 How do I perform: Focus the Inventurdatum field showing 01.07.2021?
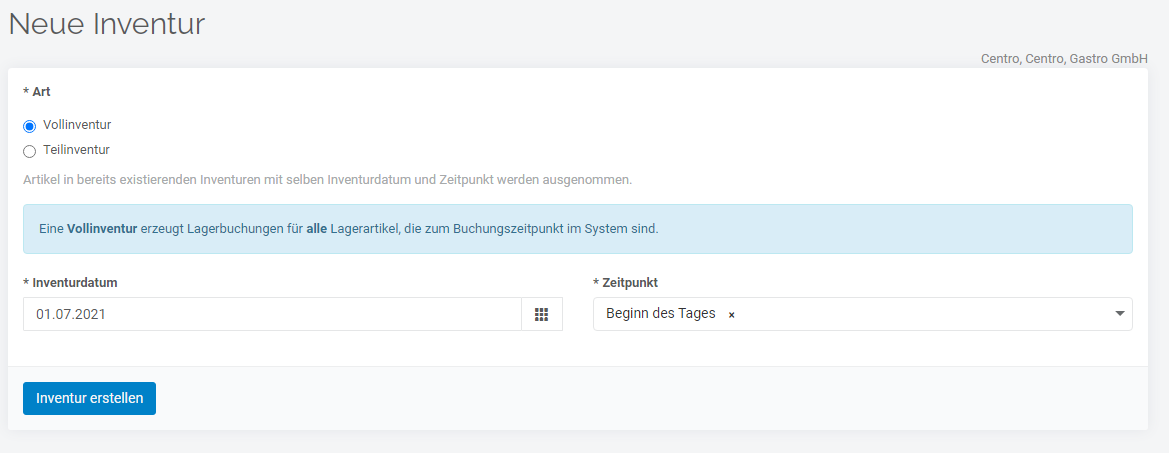tap(272, 314)
